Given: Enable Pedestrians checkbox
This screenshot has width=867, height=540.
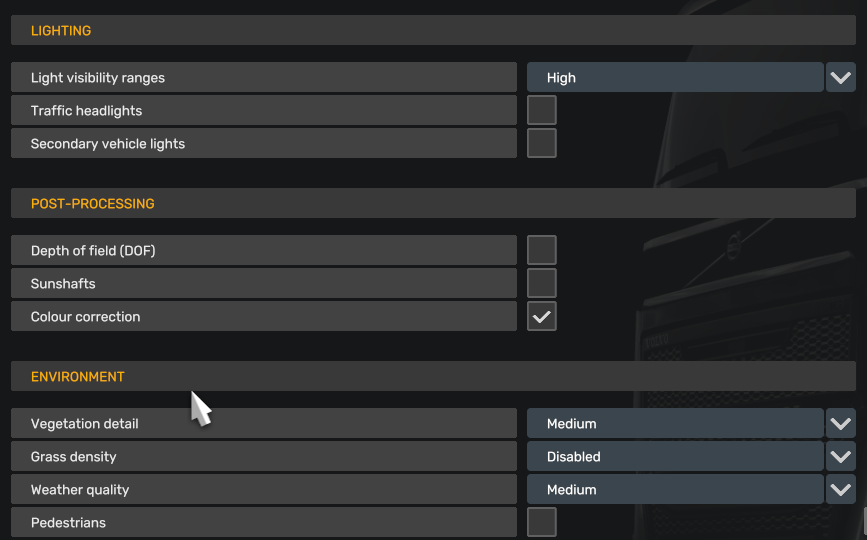Looking at the screenshot, I should [542, 522].
